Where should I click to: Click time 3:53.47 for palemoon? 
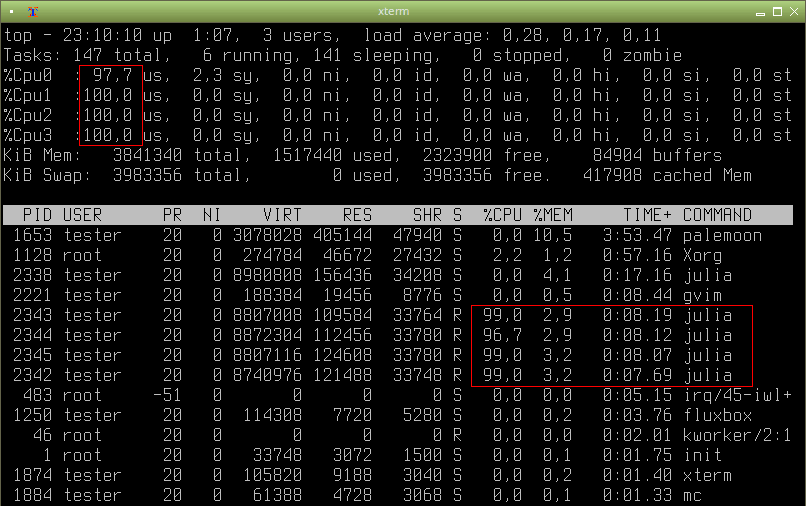coord(637,235)
